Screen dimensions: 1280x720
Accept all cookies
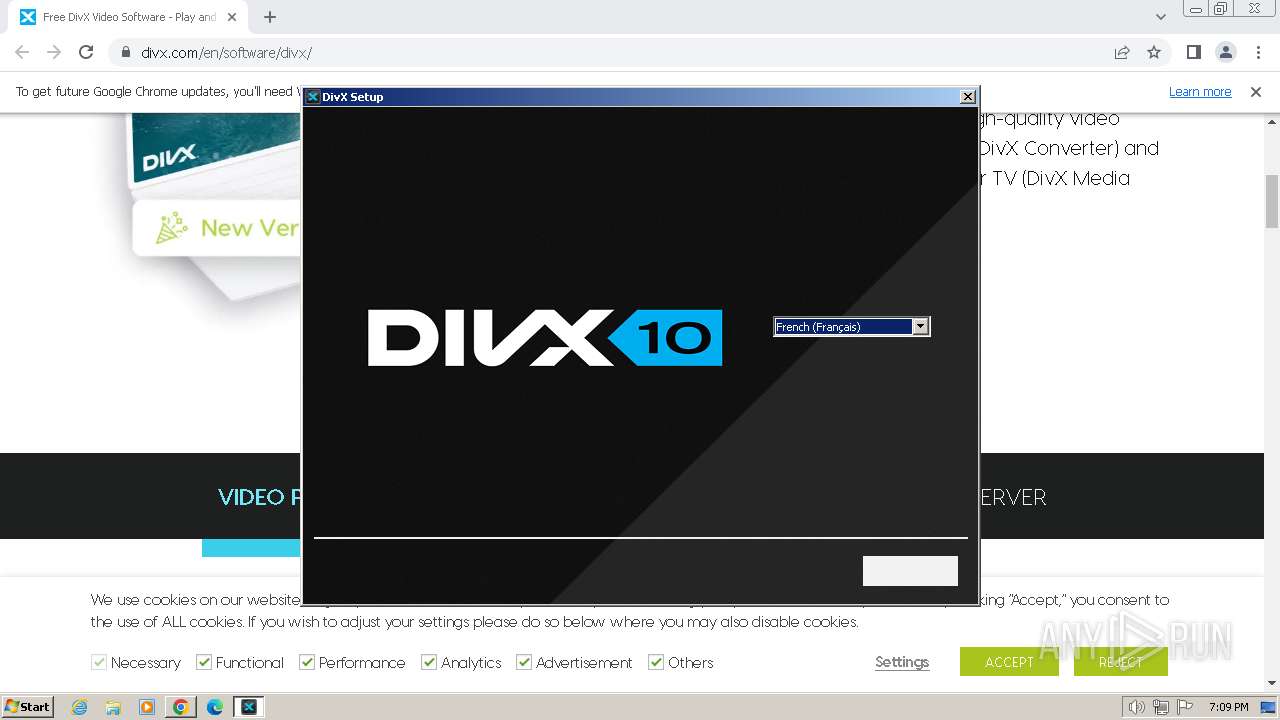[x=1009, y=662]
